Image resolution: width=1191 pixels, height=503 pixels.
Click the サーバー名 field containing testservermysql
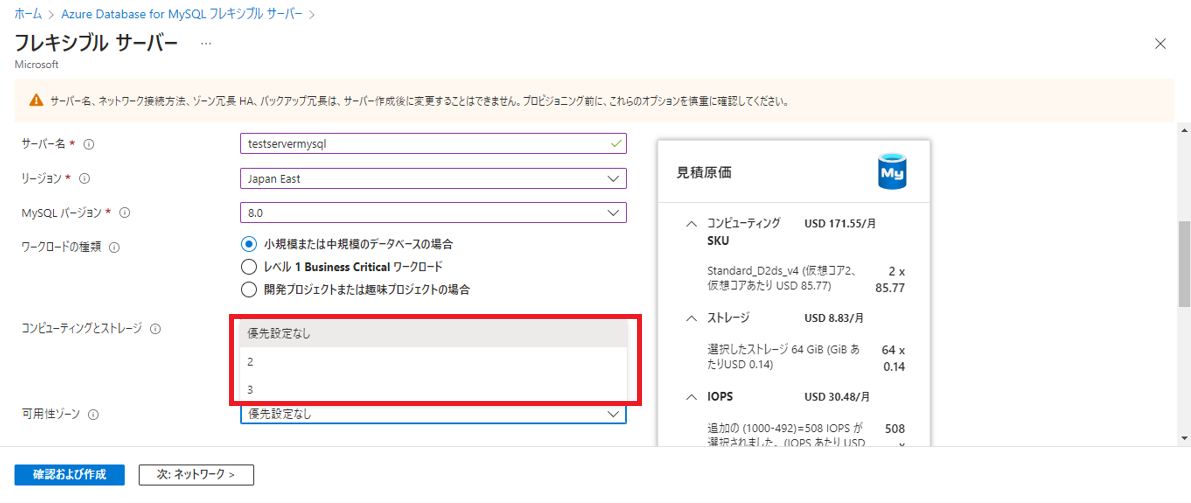(x=433, y=144)
